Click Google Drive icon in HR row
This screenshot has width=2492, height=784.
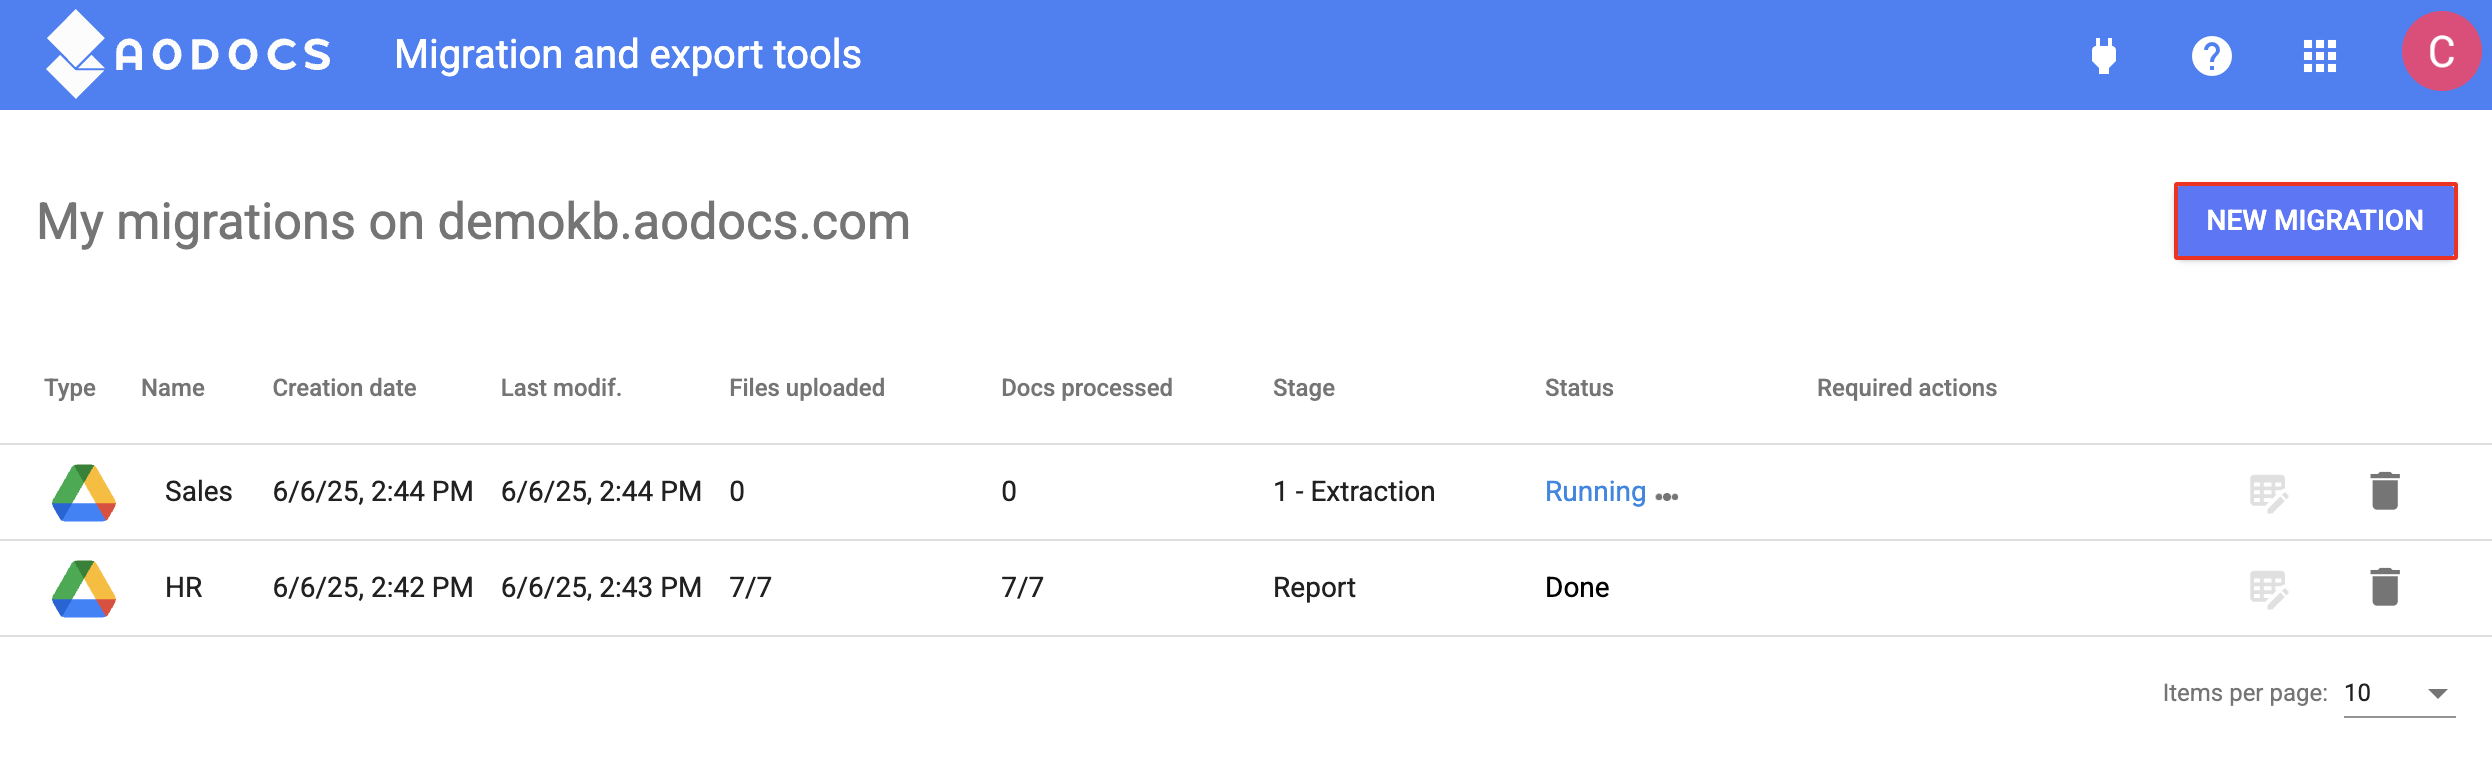[x=84, y=588]
